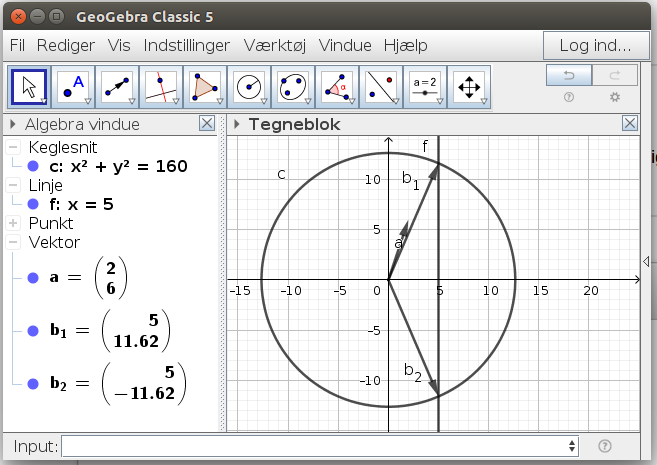Open settings gear icon
Screen dimensions: 657x465
(x=615, y=97)
